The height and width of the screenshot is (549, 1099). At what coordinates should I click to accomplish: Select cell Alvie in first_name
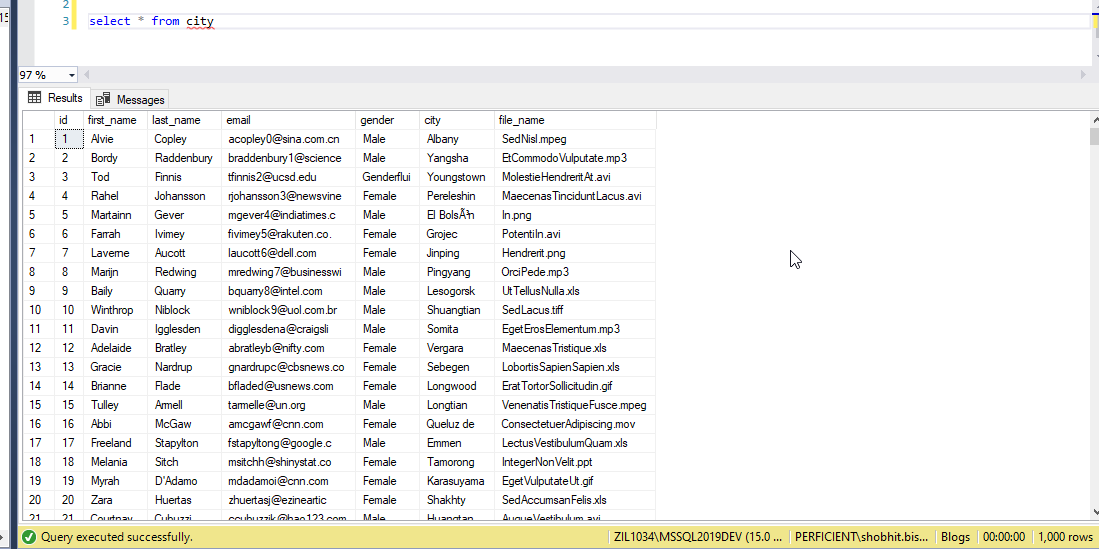(x=116, y=139)
